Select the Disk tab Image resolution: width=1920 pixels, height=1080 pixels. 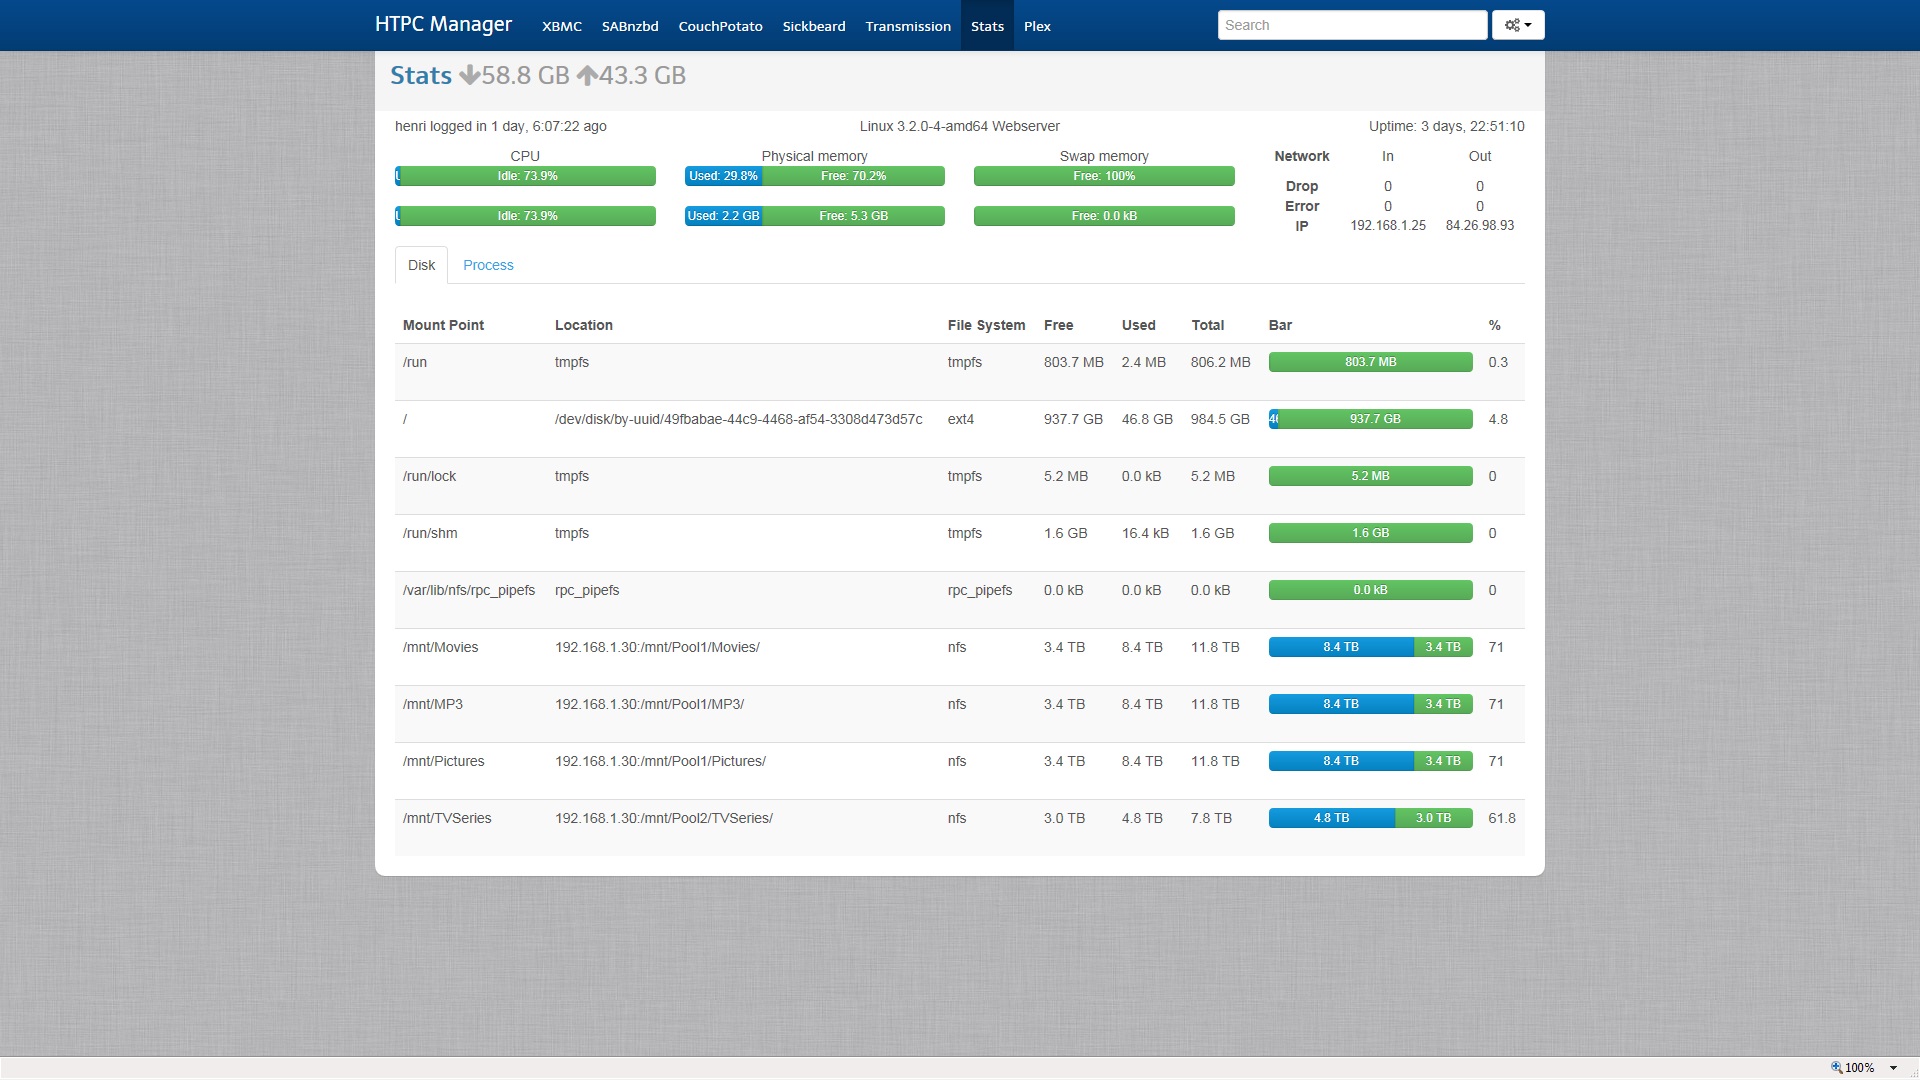[421, 265]
